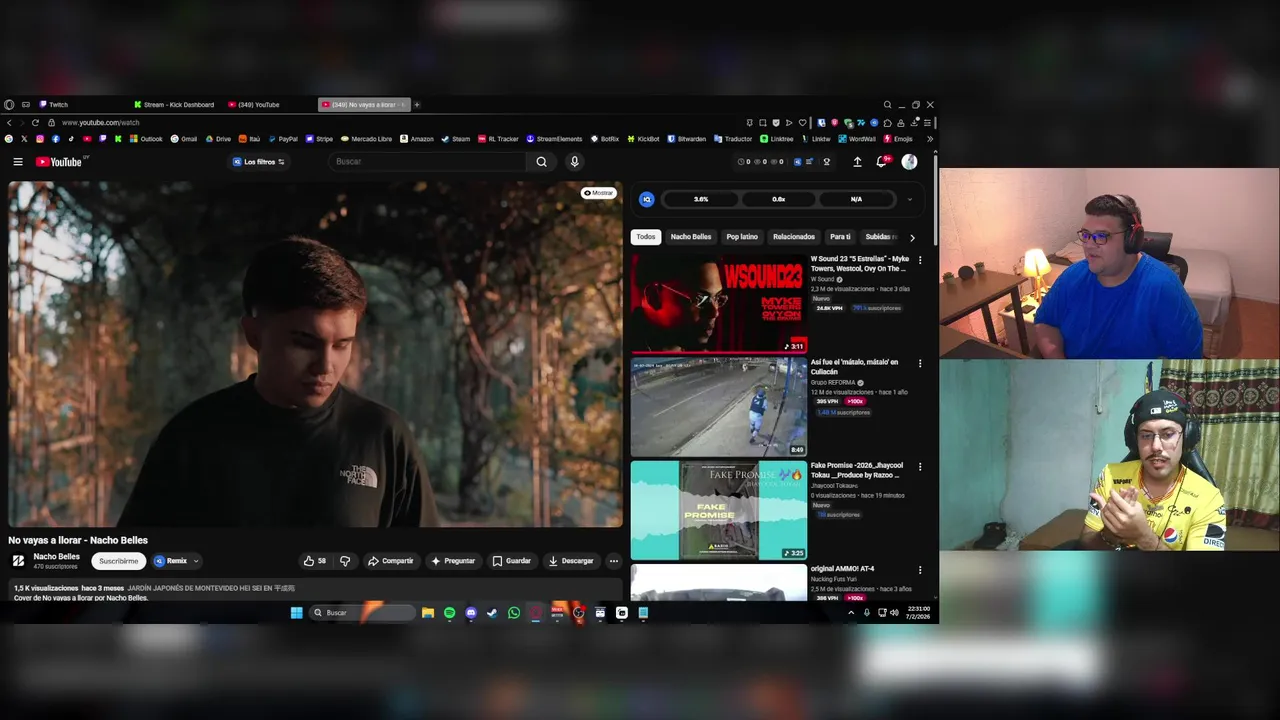Open more actions three-dot menu under video
The width and height of the screenshot is (1280, 720).
[614, 561]
